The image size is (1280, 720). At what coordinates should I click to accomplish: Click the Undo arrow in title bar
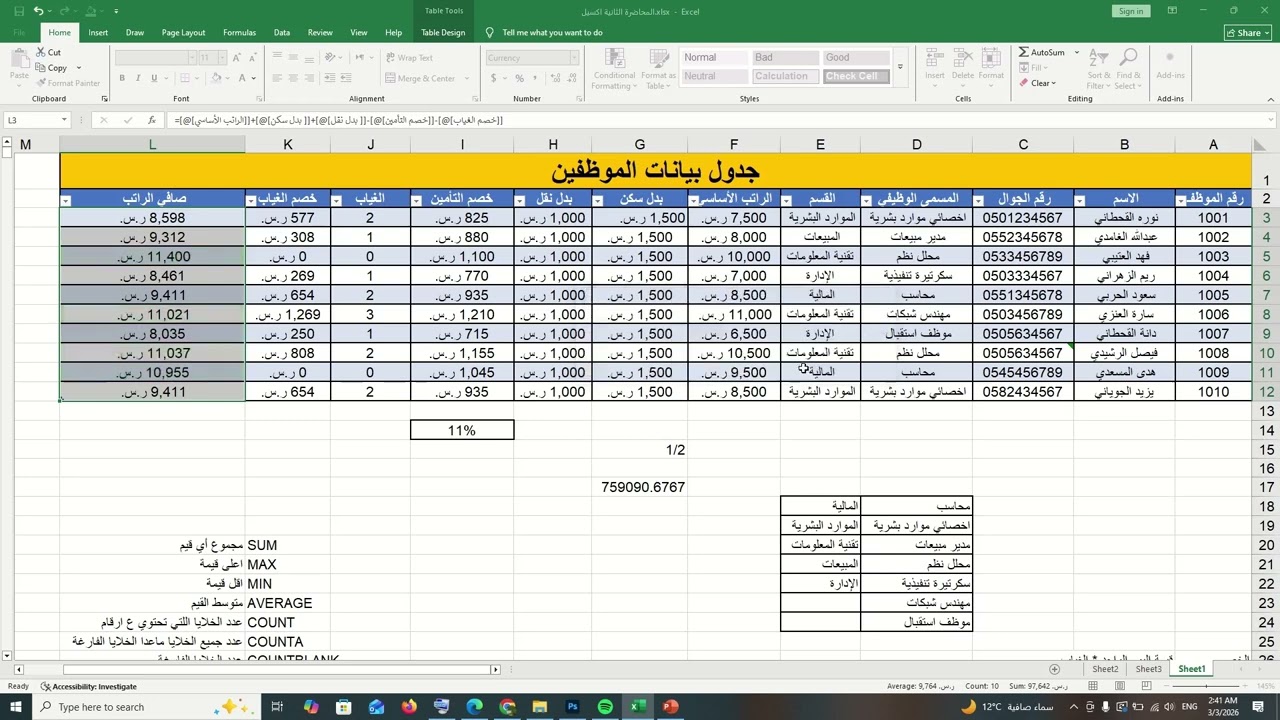coord(38,11)
